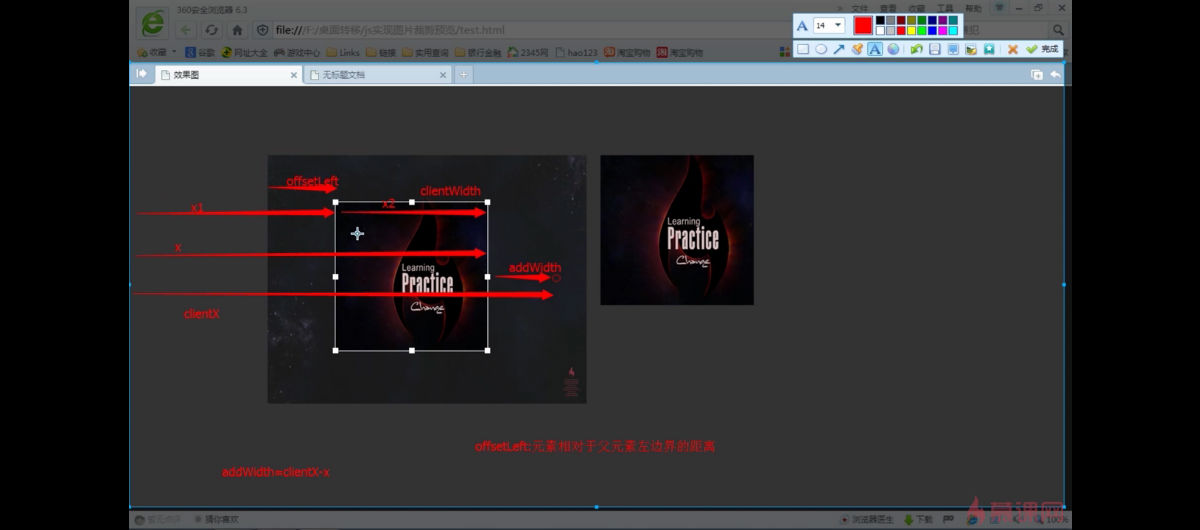The width and height of the screenshot is (1200, 530).
Task: Click the restore tabs icon at tab bar right
Action: pos(1037,75)
